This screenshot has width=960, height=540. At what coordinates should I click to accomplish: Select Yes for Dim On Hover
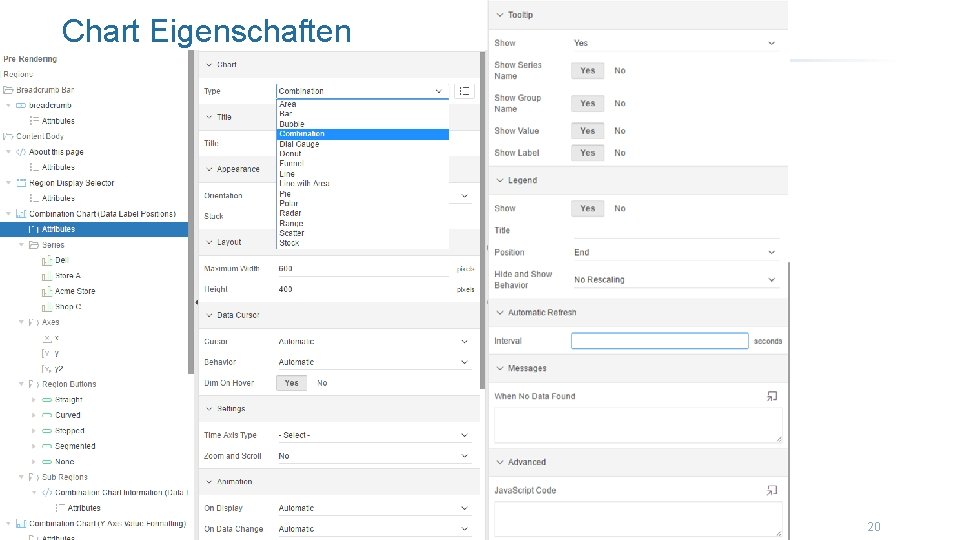[291, 383]
